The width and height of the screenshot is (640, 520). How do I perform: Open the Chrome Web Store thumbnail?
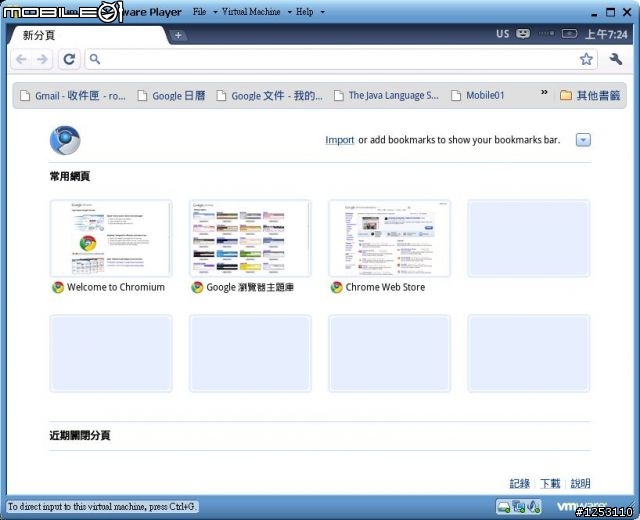pos(389,238)
